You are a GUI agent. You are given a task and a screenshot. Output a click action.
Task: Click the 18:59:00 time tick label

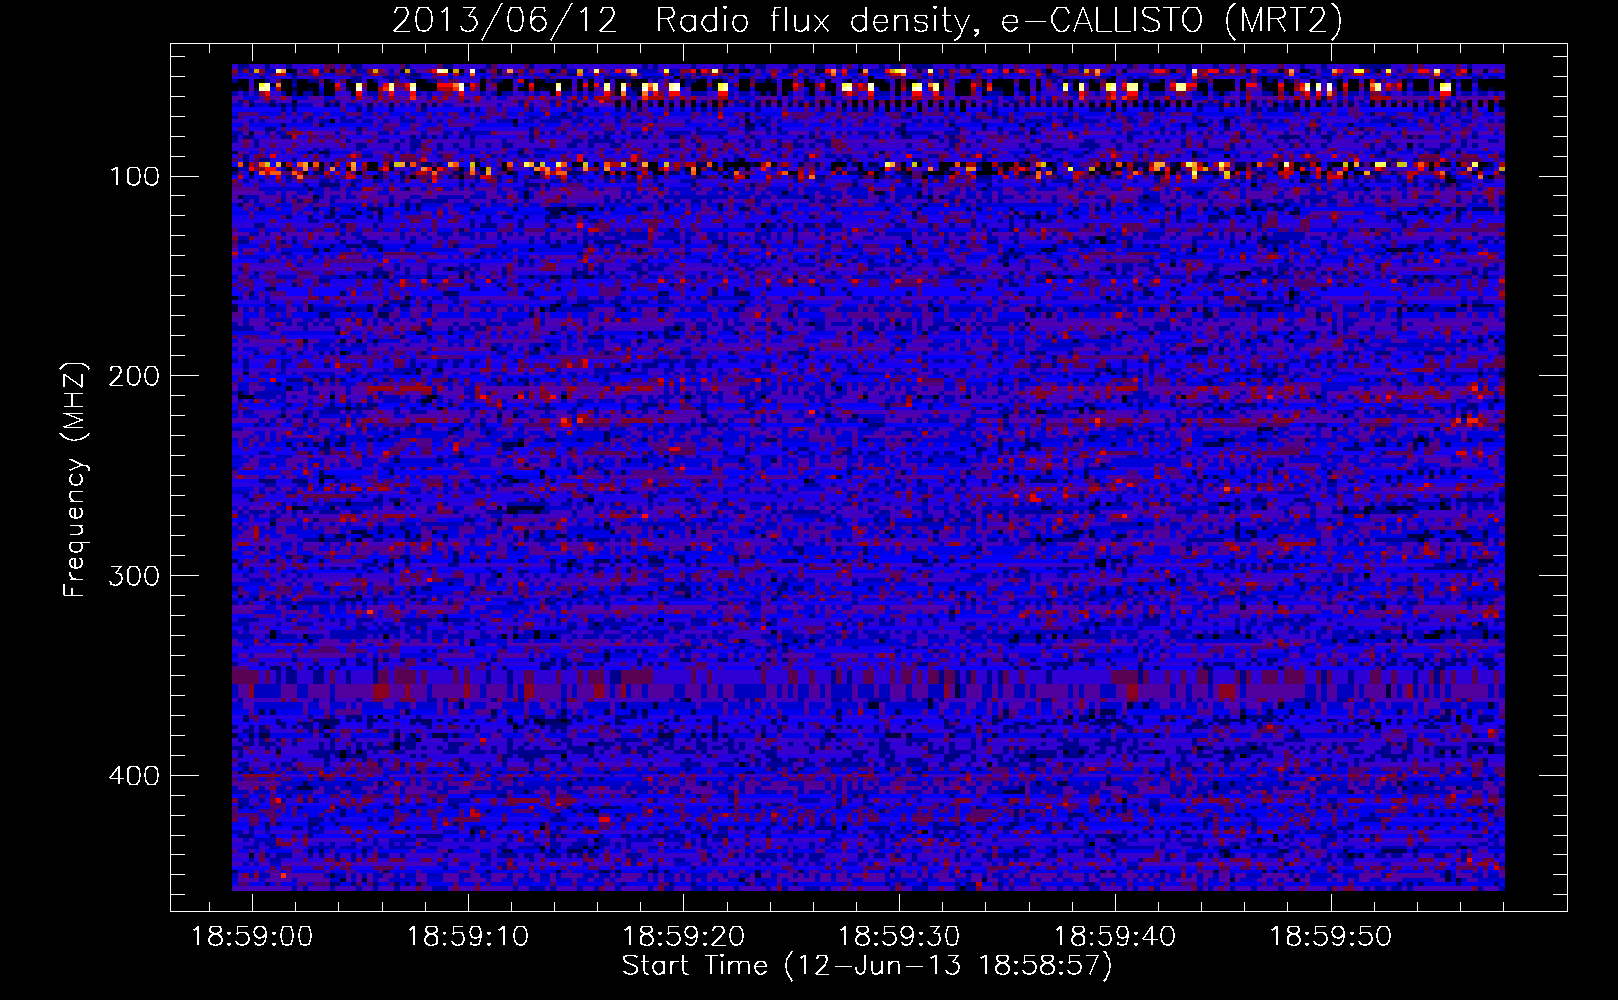coord(252,937)
